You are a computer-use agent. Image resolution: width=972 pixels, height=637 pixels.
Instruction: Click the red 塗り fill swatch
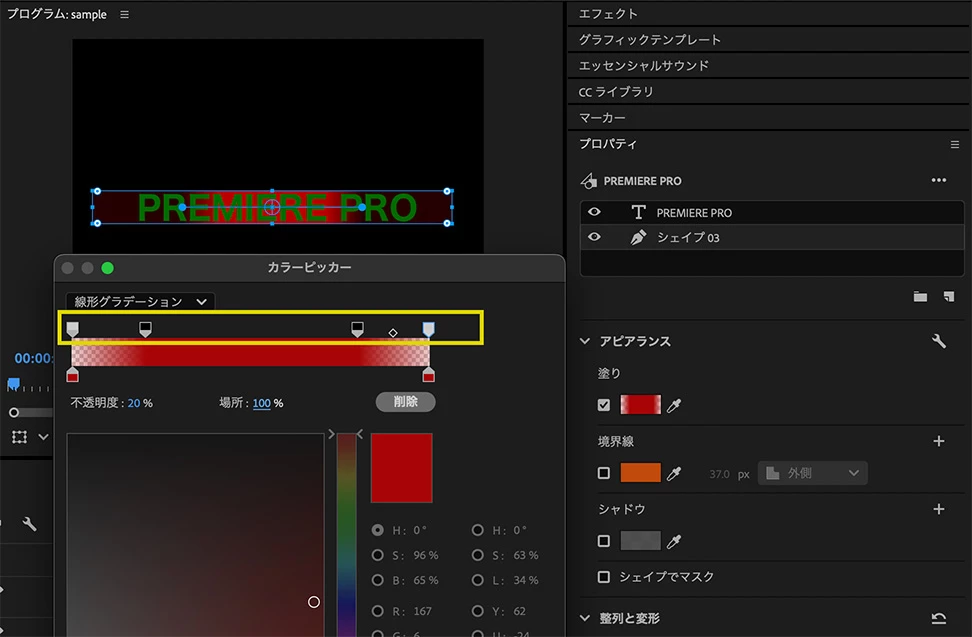coord(640,405)
